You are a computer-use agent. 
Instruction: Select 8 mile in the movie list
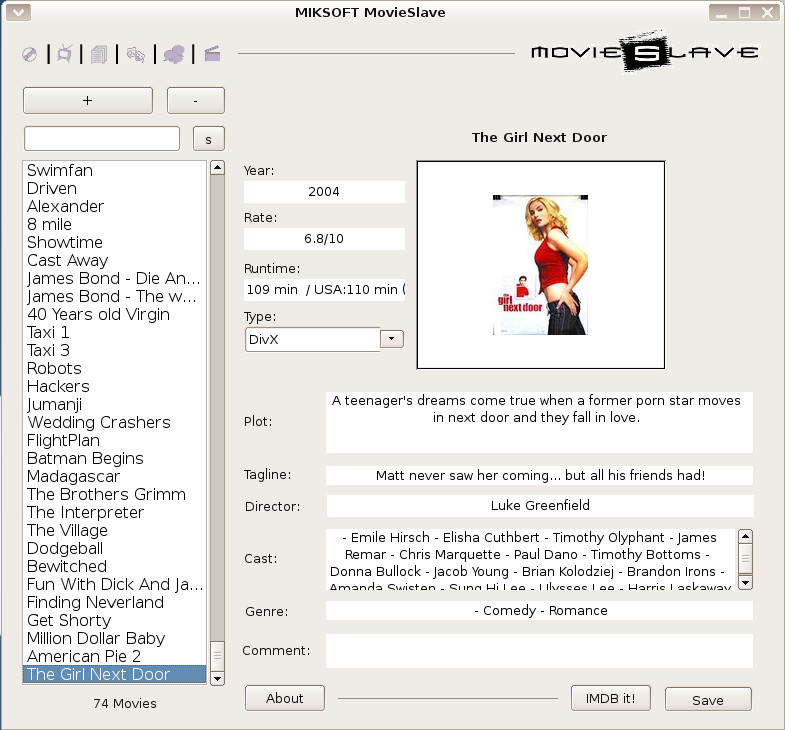[x=115, y=225]
